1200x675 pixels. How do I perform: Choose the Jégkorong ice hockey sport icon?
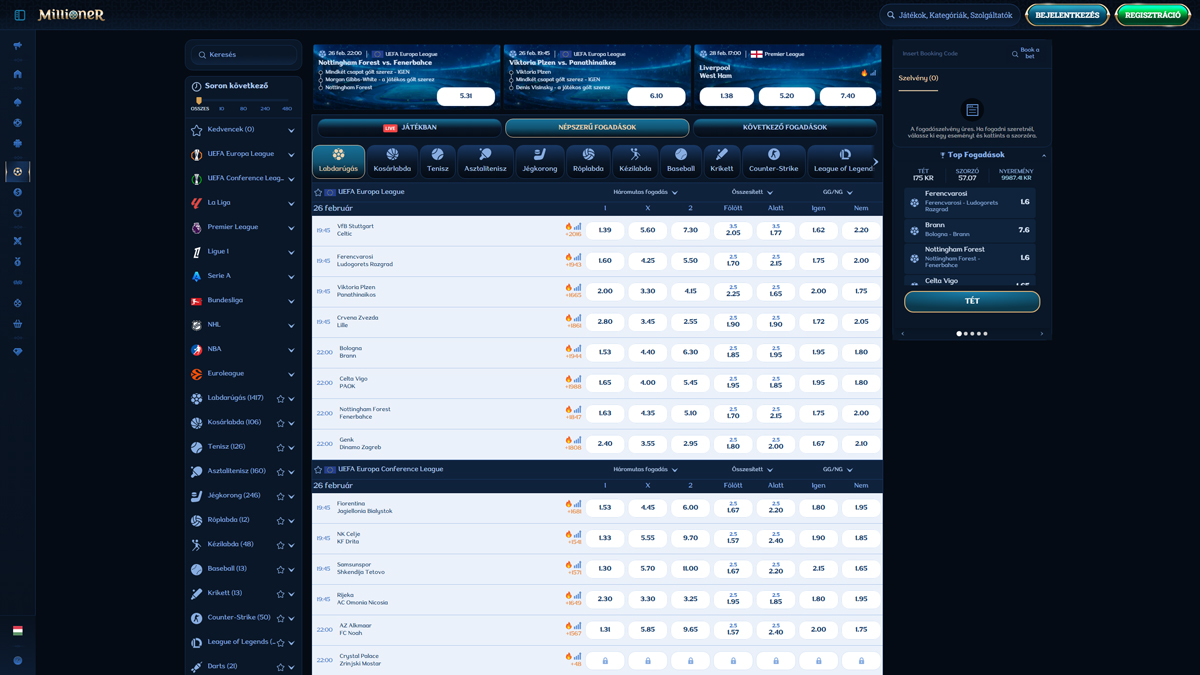pos(540,161)
